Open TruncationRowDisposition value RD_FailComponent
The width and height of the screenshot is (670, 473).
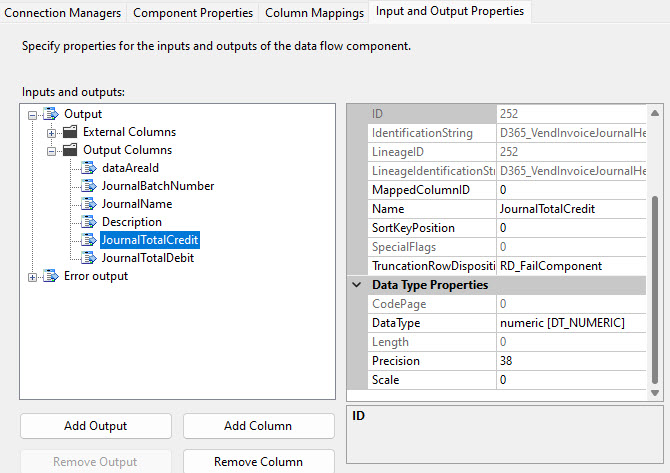pos(571,266)
